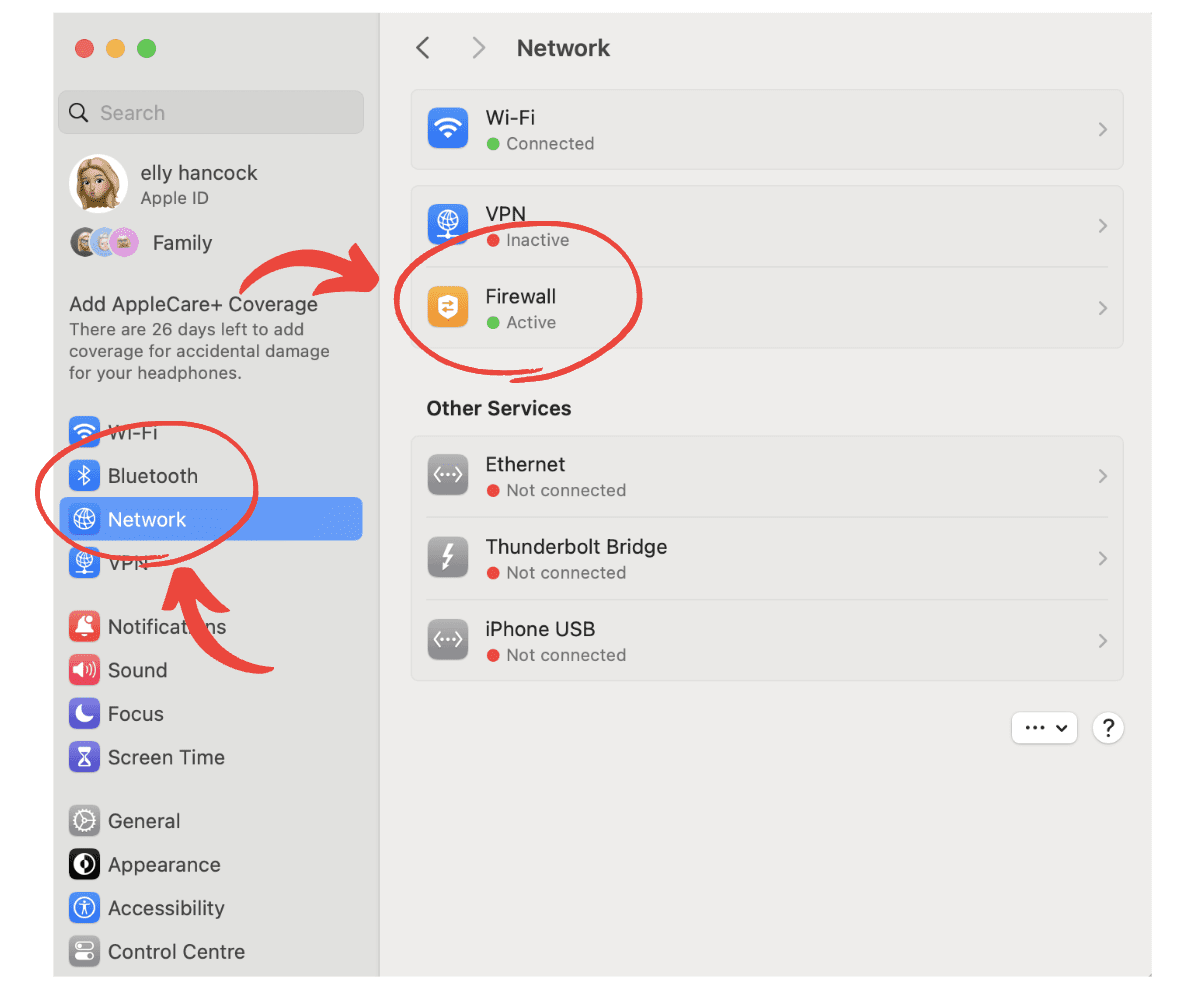1190x992 pixels.
Task: Expand the Ethernet row chevron
Action: coord(1103,476)
